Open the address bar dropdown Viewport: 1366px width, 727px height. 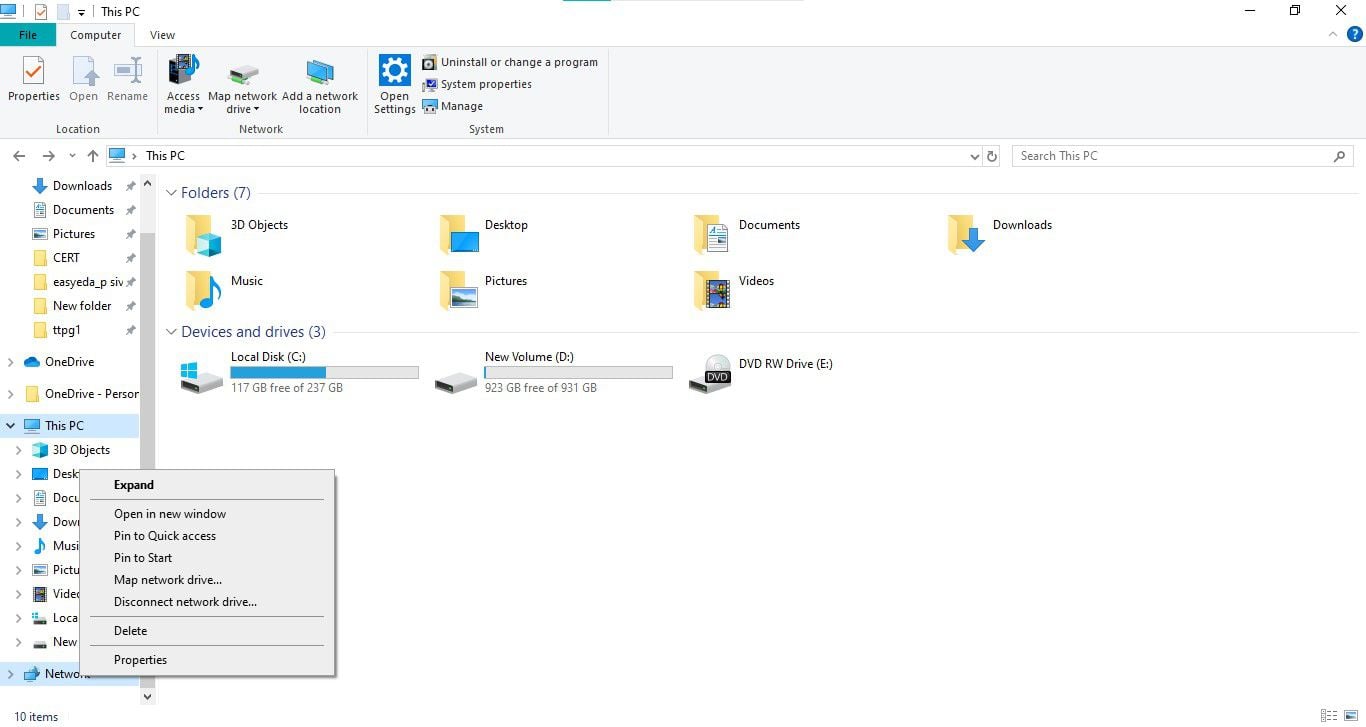(975, 155)
